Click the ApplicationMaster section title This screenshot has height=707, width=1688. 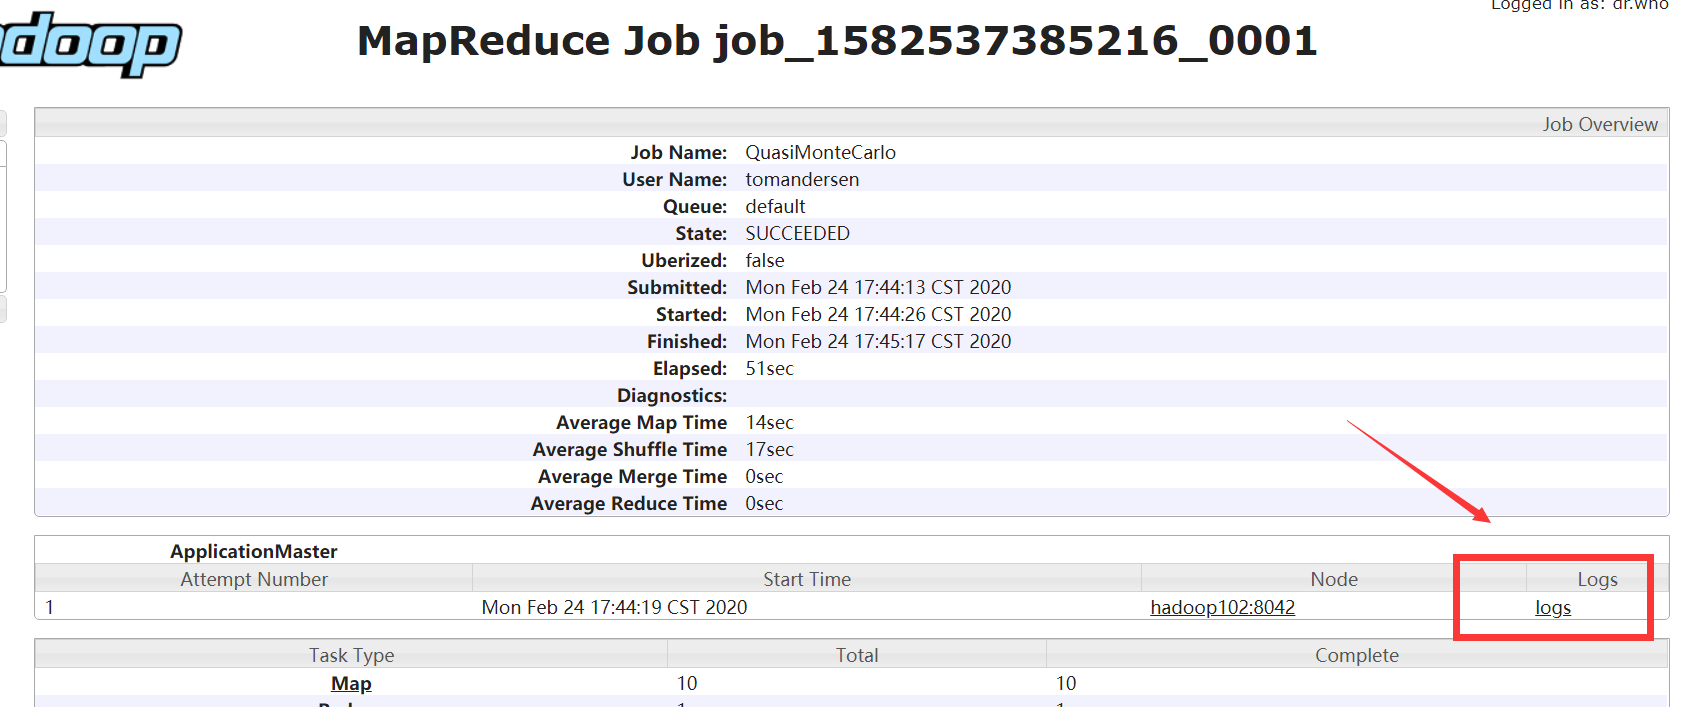pyautogui.click(x=253, y=551)
